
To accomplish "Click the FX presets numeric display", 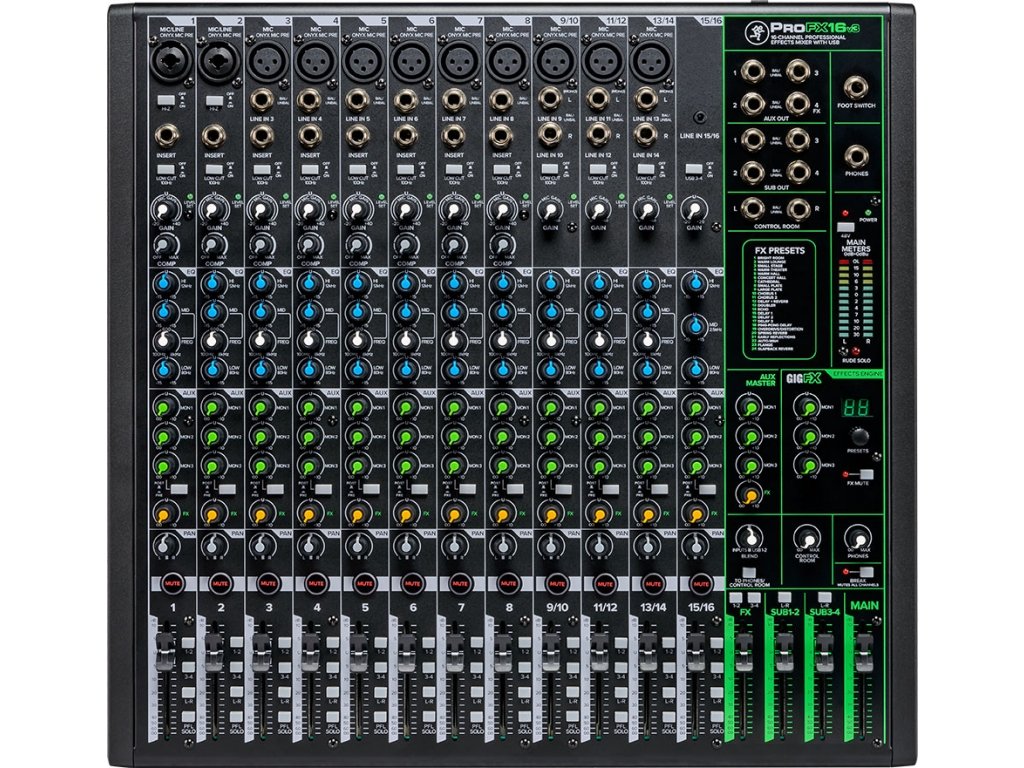I will [855, 407].
